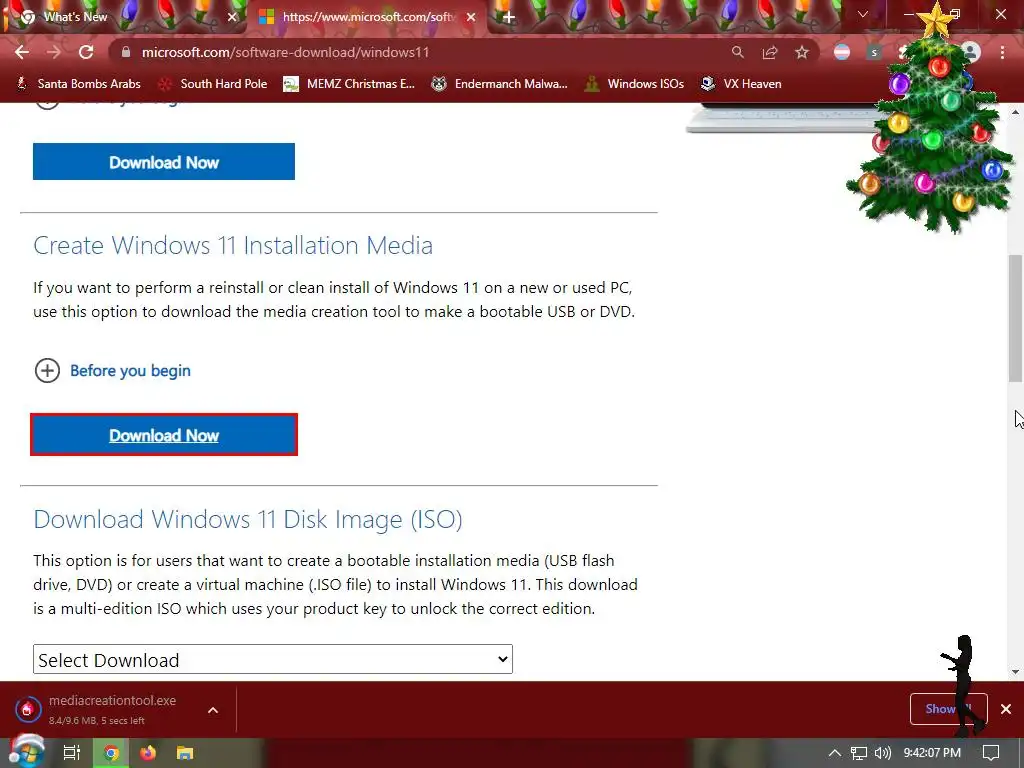The height and width of the screenshot is (768, 1024).
Task: Expand Before you begin above the red-outlined button
Action: pyautogui.click(x=112, y=370)
